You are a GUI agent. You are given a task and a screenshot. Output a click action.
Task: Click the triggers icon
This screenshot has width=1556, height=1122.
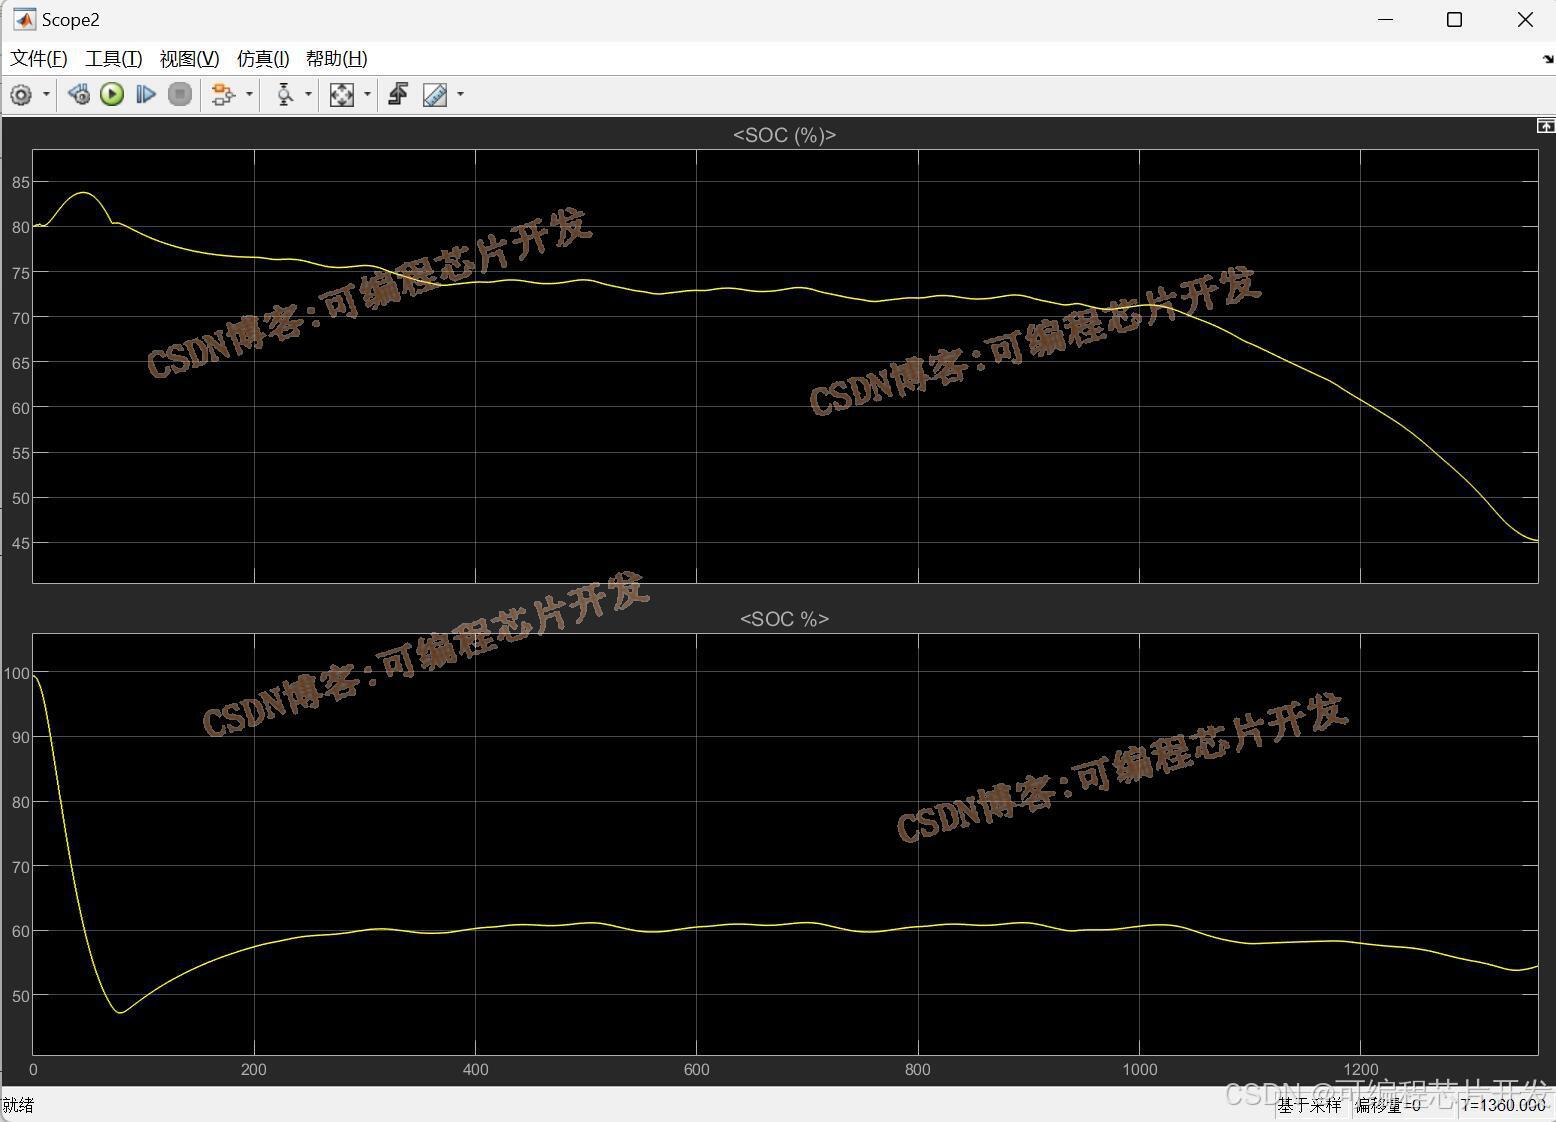[398, 95]
